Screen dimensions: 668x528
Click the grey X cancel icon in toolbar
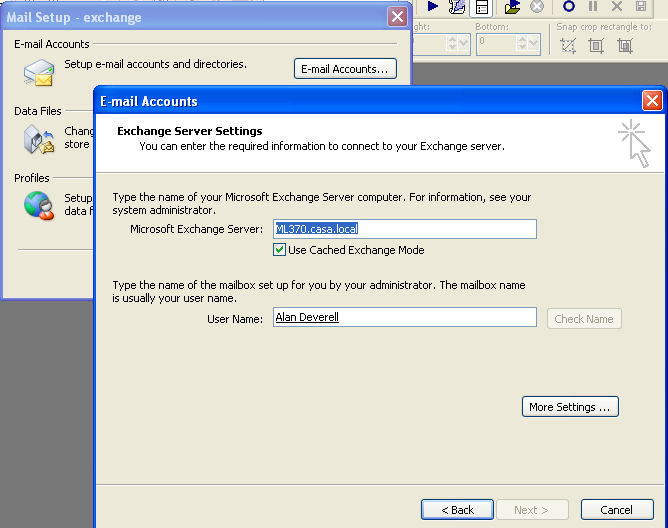616,6
